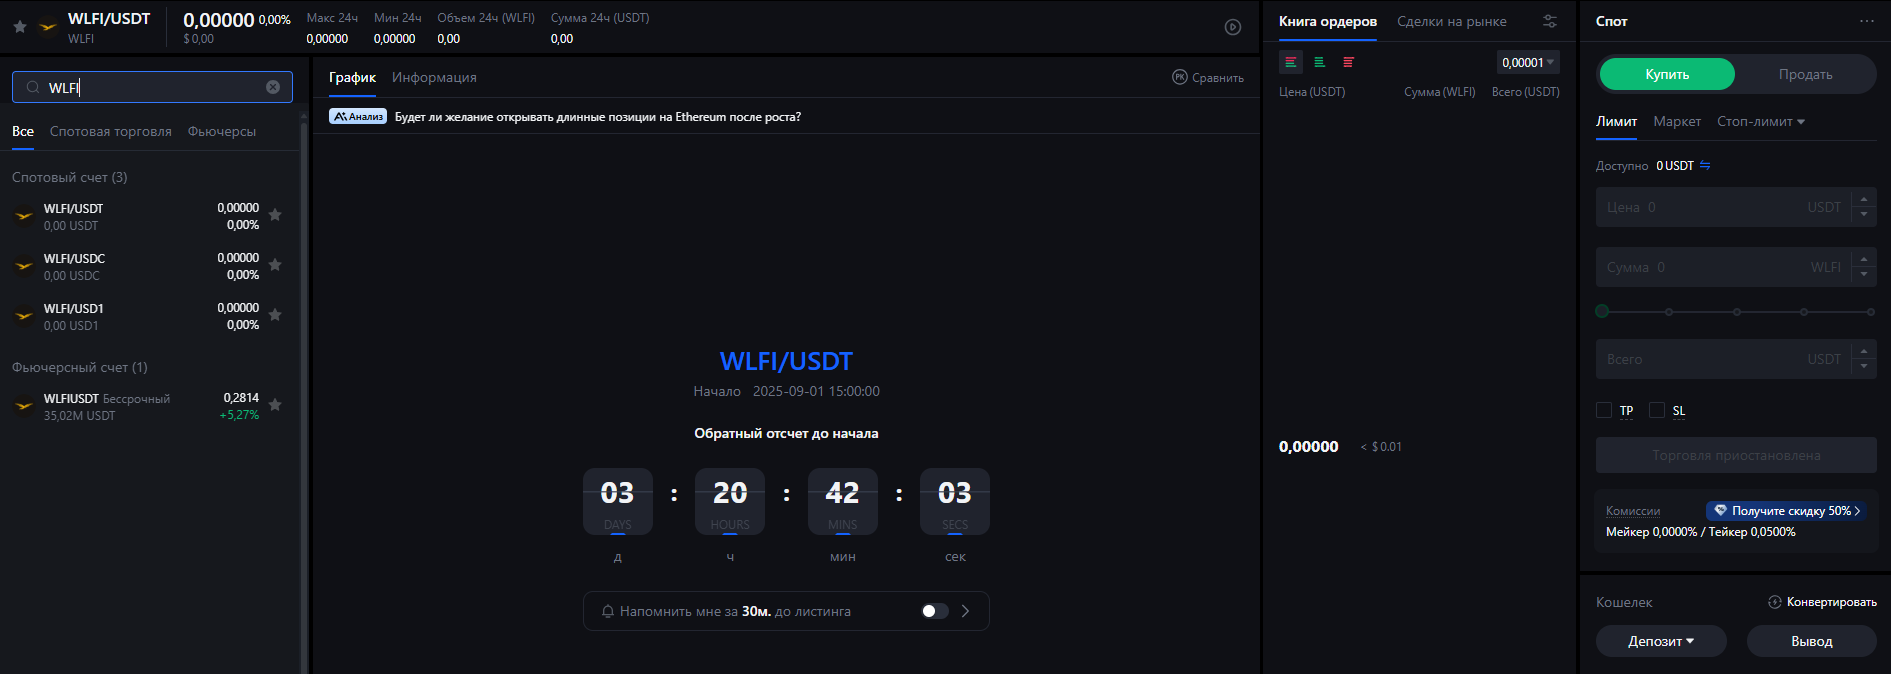The width and height of the screenshot is (1891, 674).
Task: Set amount slider to maximum endpoint
Action: [1871, 312]
